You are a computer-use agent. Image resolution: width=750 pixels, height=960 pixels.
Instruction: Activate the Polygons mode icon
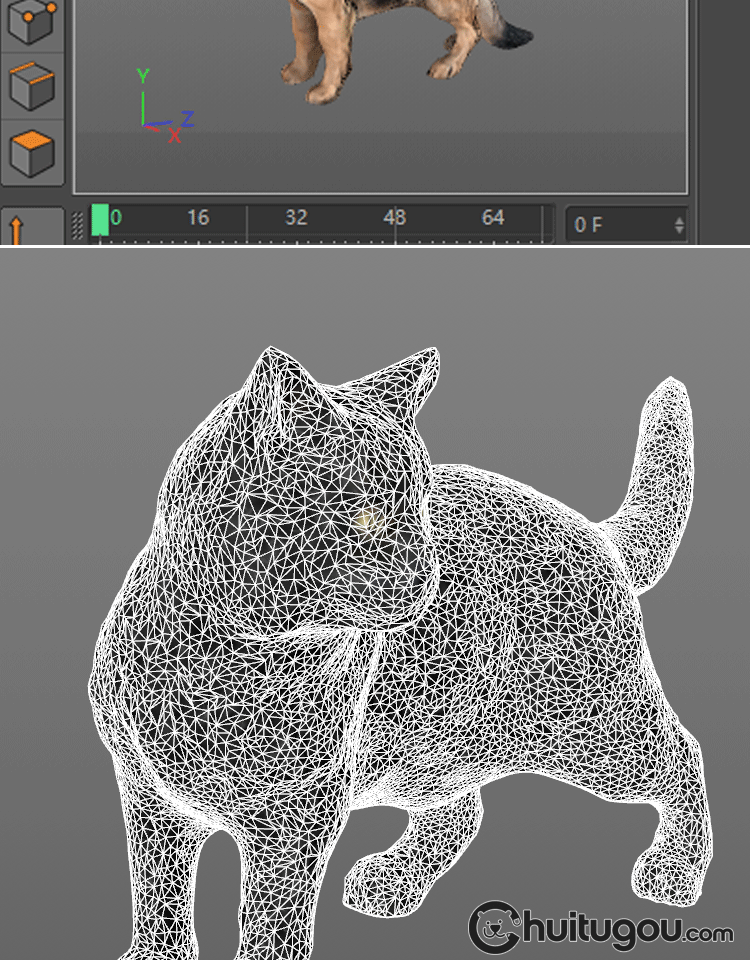[31, 153]
